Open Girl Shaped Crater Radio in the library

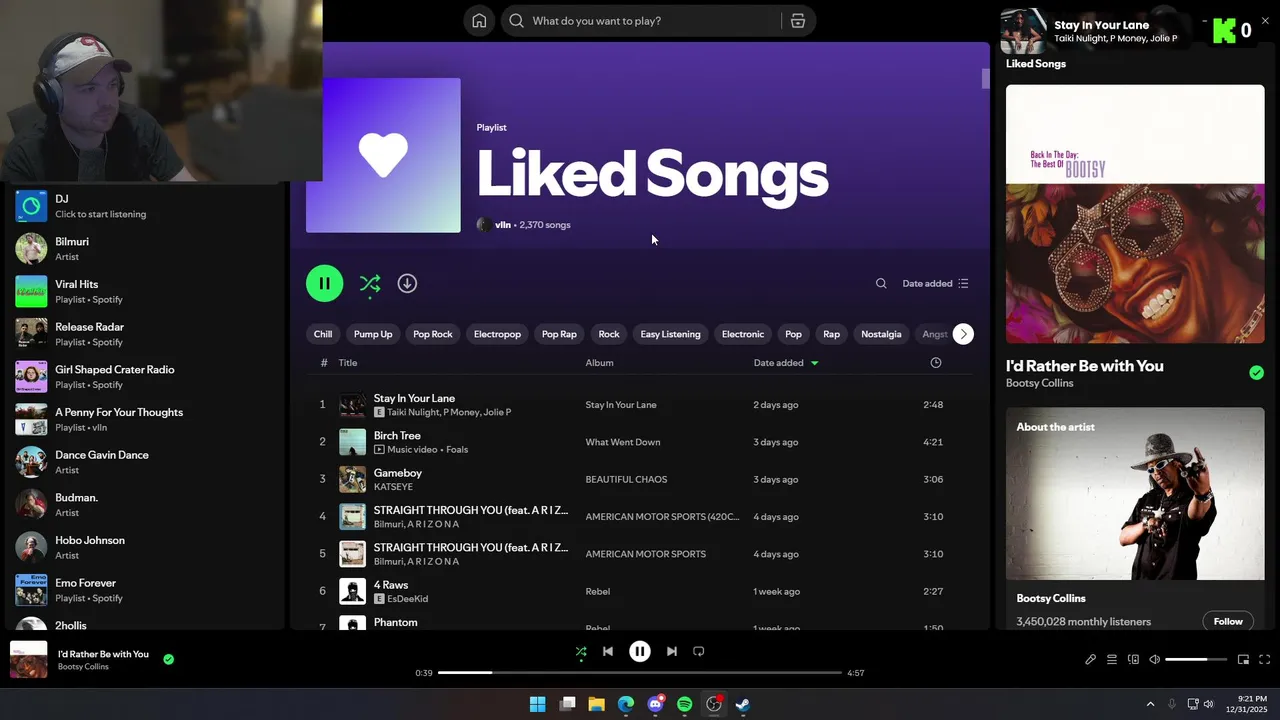pyautogui.click(x=145, y=377)
